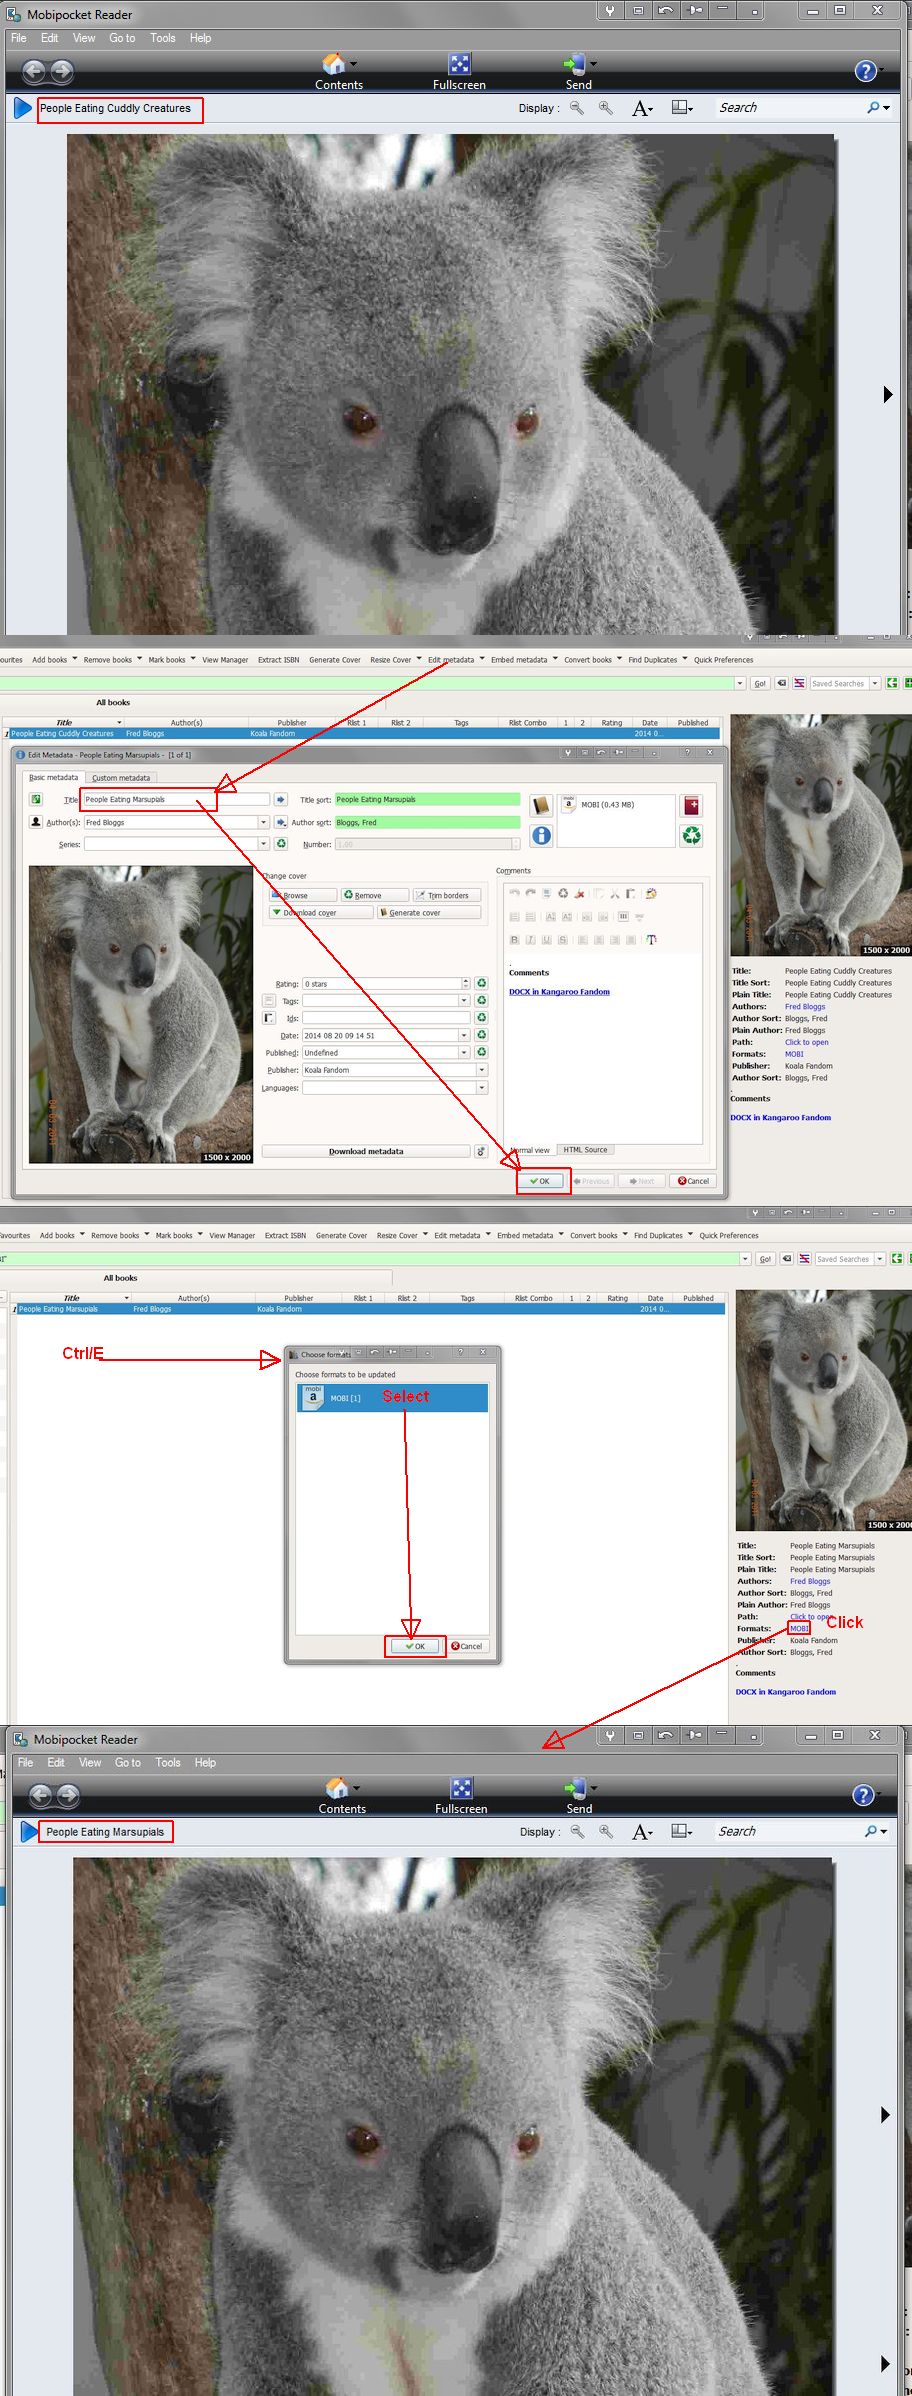Click Download metadata button
Viewport: 912px width, 2396px height.
(366, 1152)
